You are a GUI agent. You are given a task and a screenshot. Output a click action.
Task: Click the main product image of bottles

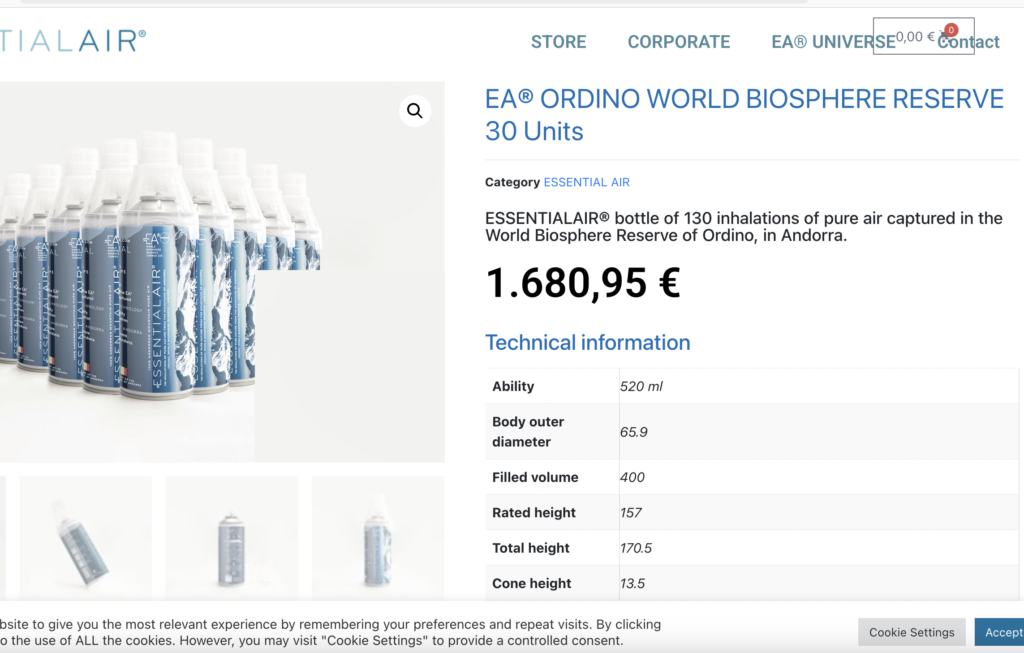tap(222, 270)
